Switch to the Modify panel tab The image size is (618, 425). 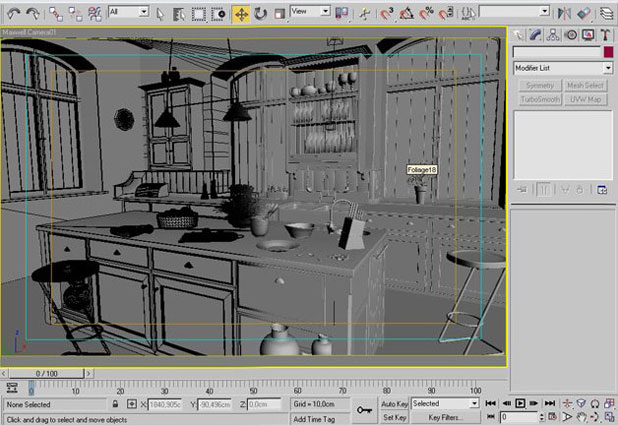[x=536, y=35]
